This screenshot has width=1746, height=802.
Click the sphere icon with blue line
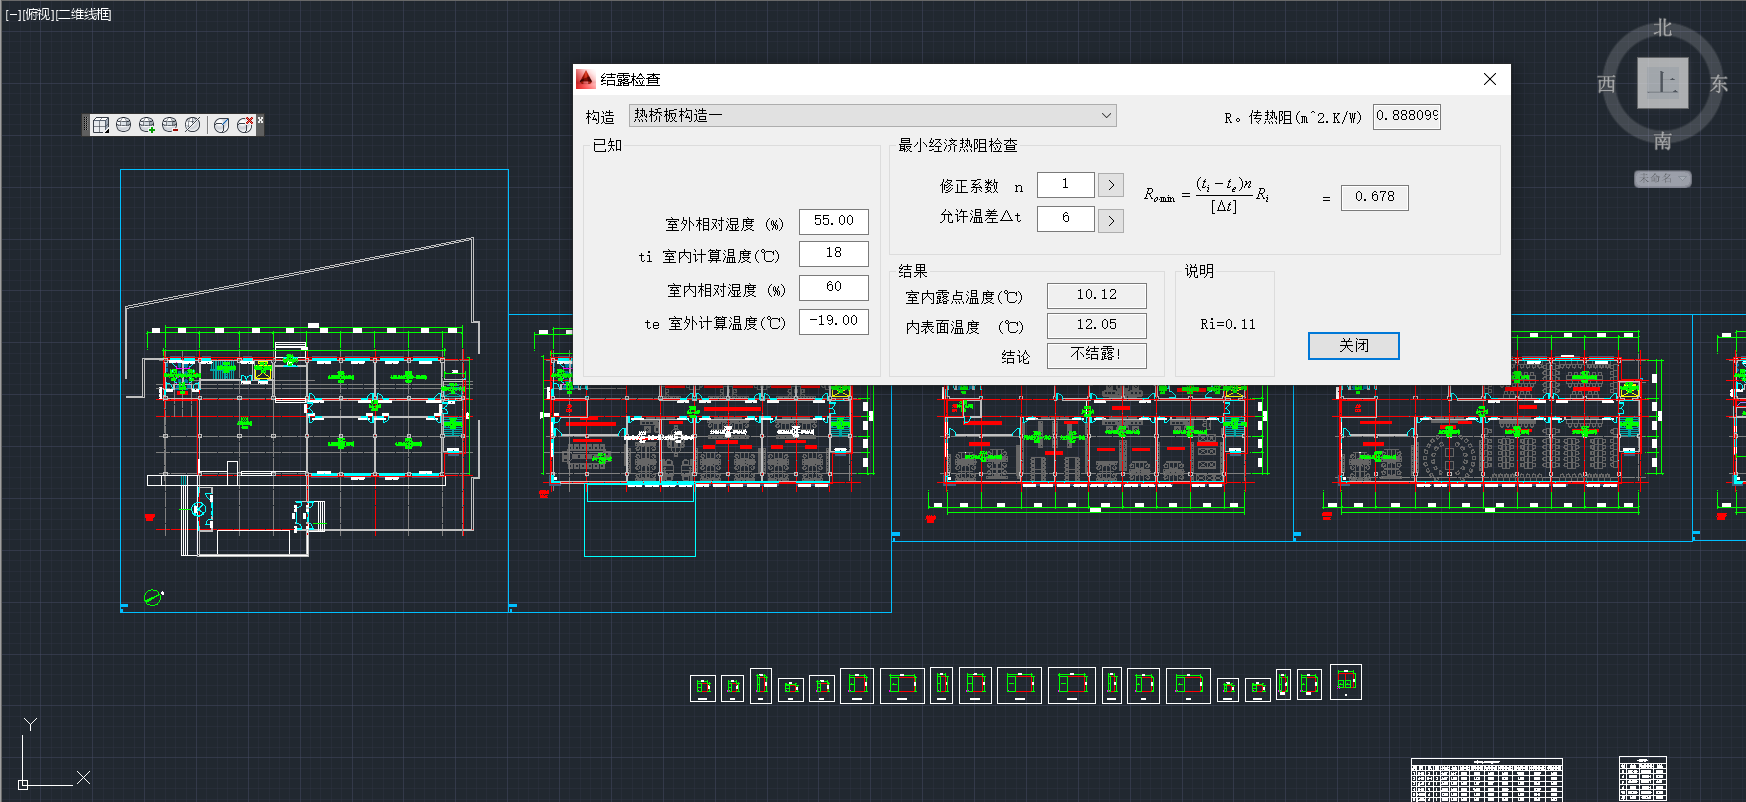pos(221,125)
